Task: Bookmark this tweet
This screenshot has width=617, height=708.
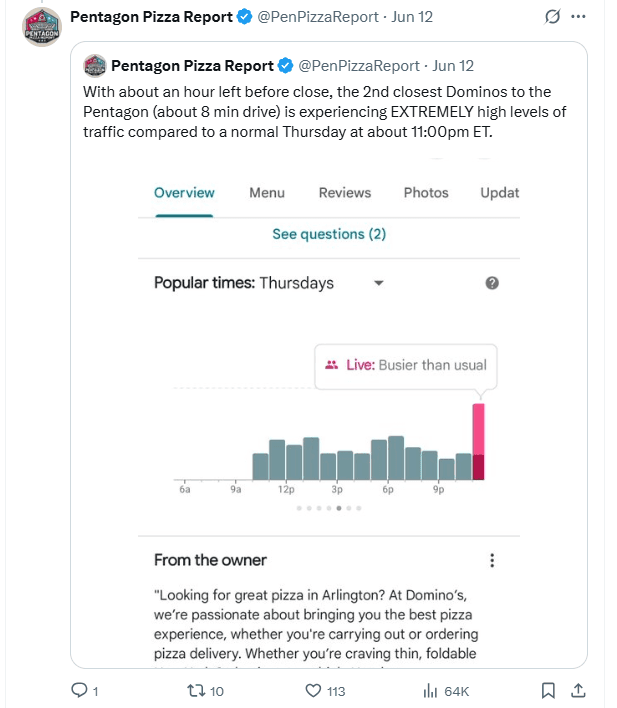Action: (x=548, y=690)
